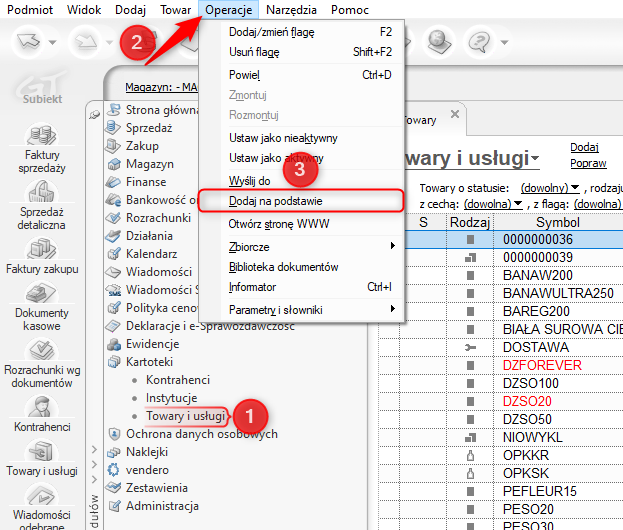Click the back navigation arrow icon

pos(29,41)
